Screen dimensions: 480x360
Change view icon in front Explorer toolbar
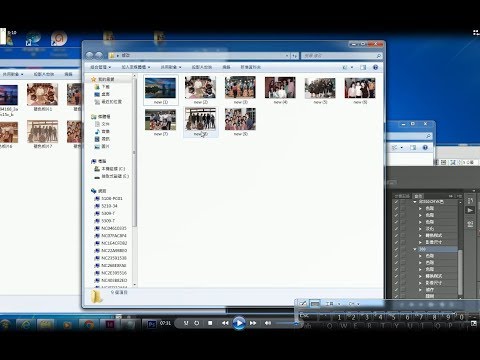[x=345, y=67]
